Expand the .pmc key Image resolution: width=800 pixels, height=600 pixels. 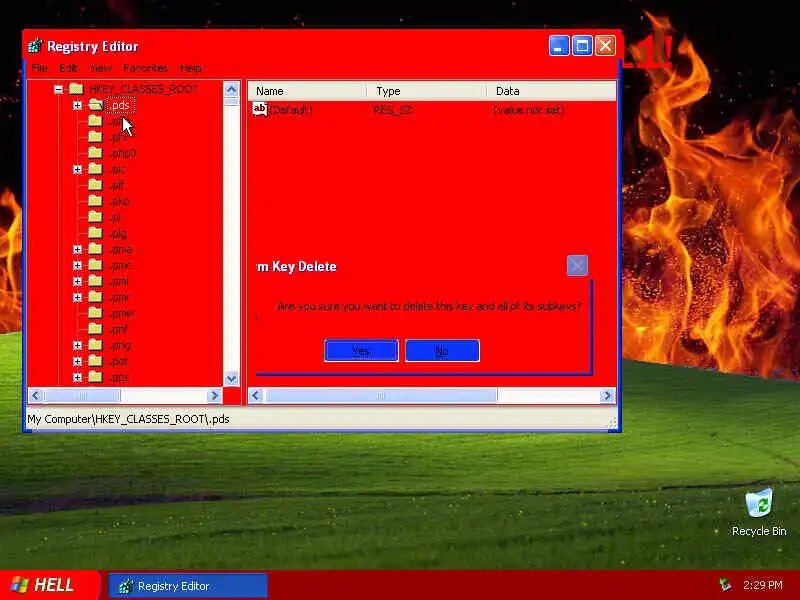pyautogui.click(x=77, y=265)
